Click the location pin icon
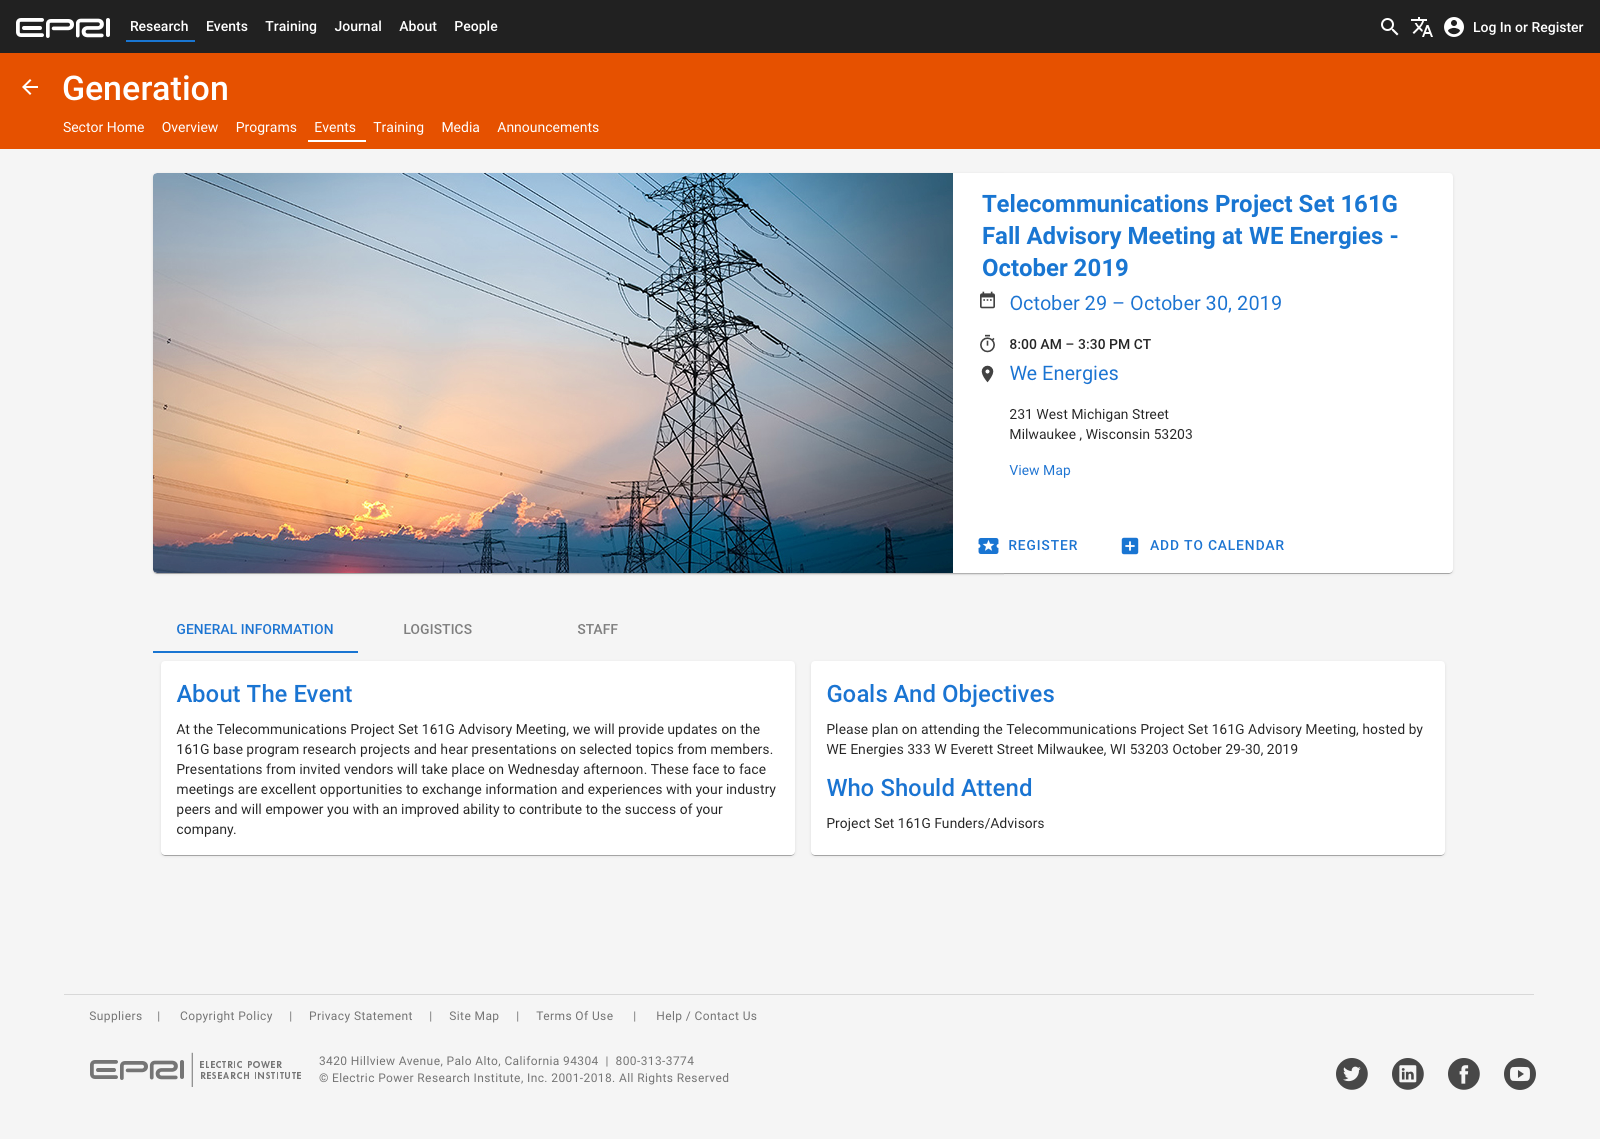 (987, 374)
